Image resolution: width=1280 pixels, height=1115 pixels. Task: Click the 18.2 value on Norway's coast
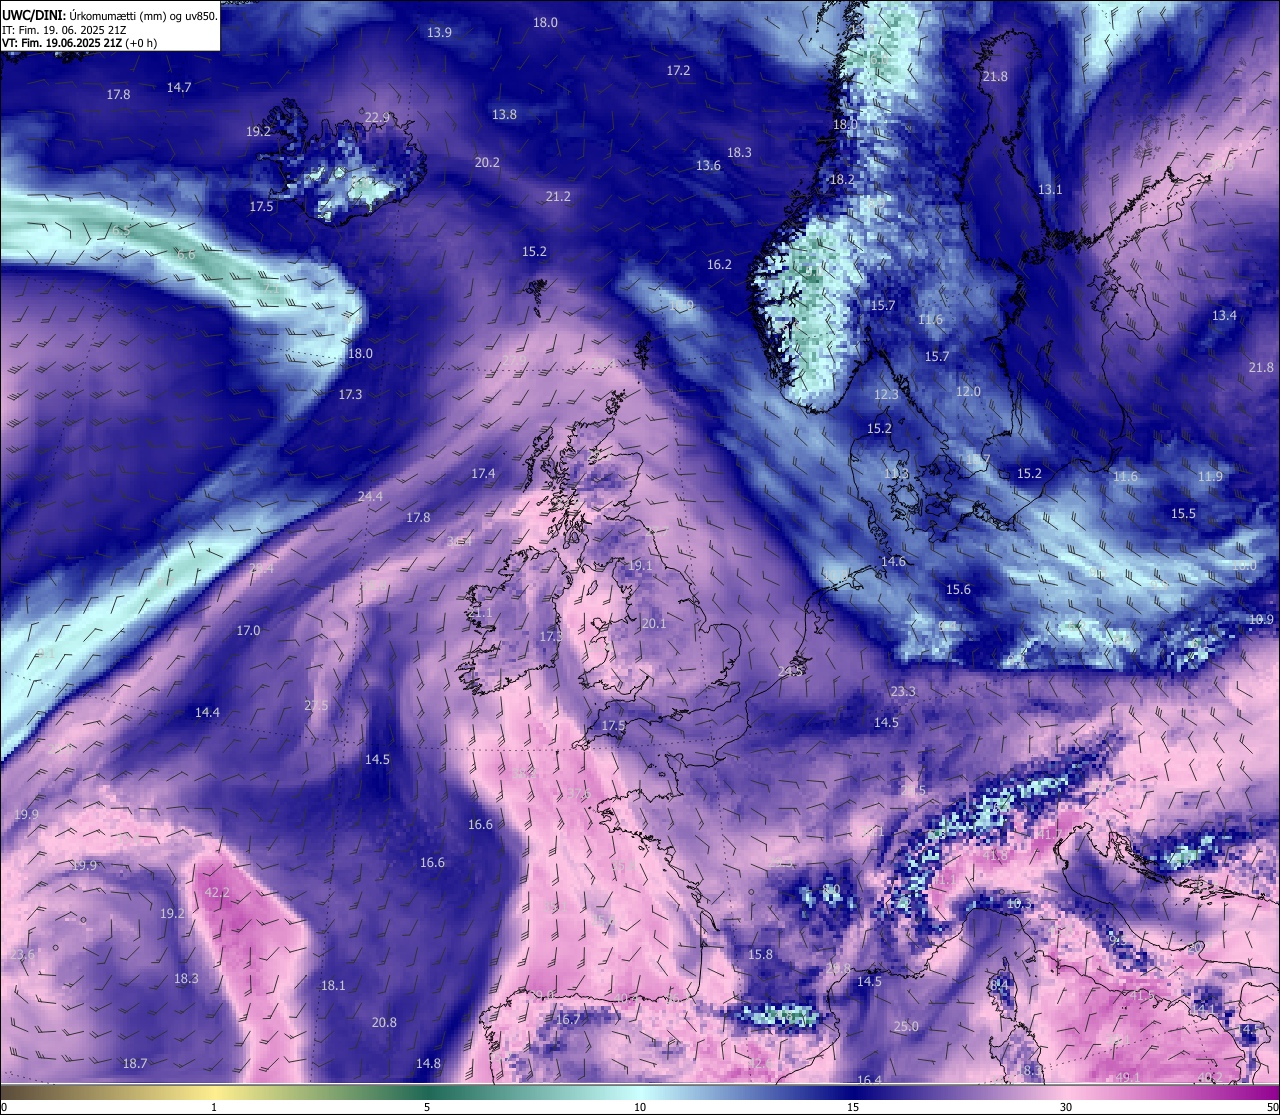tap(842, 179)
